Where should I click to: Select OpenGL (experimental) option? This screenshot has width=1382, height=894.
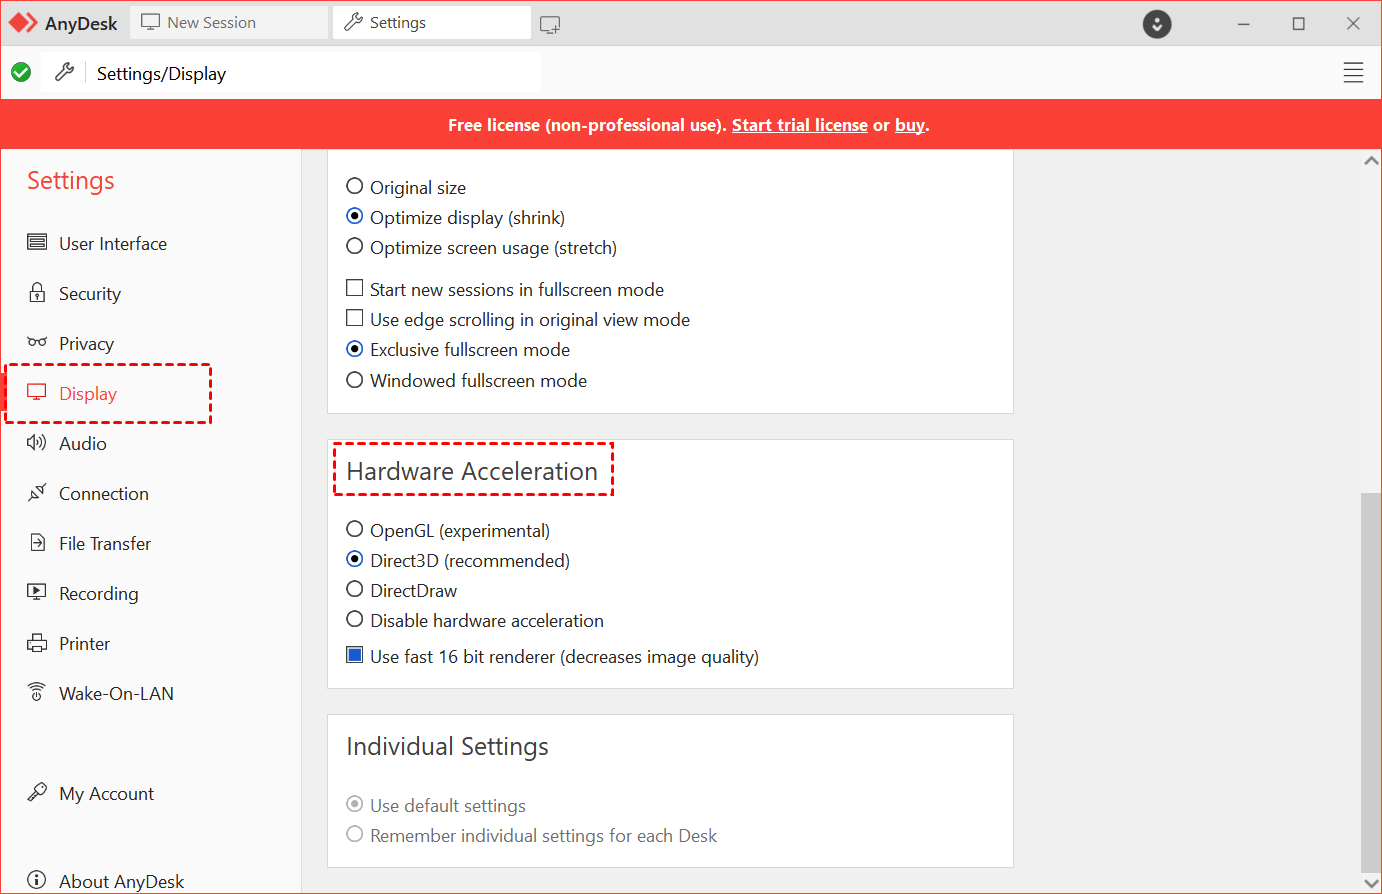pyautogui.click(x=355, y=530)
